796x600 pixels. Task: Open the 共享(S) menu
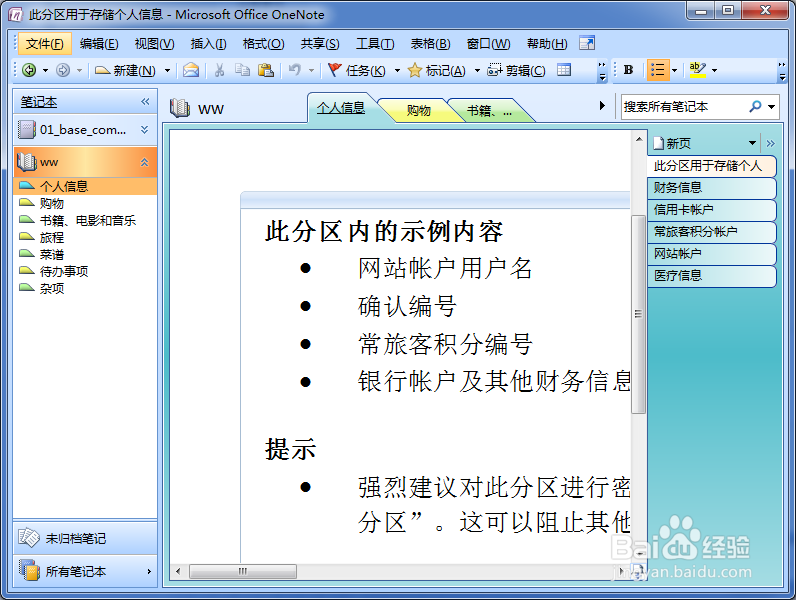(320, 44)
